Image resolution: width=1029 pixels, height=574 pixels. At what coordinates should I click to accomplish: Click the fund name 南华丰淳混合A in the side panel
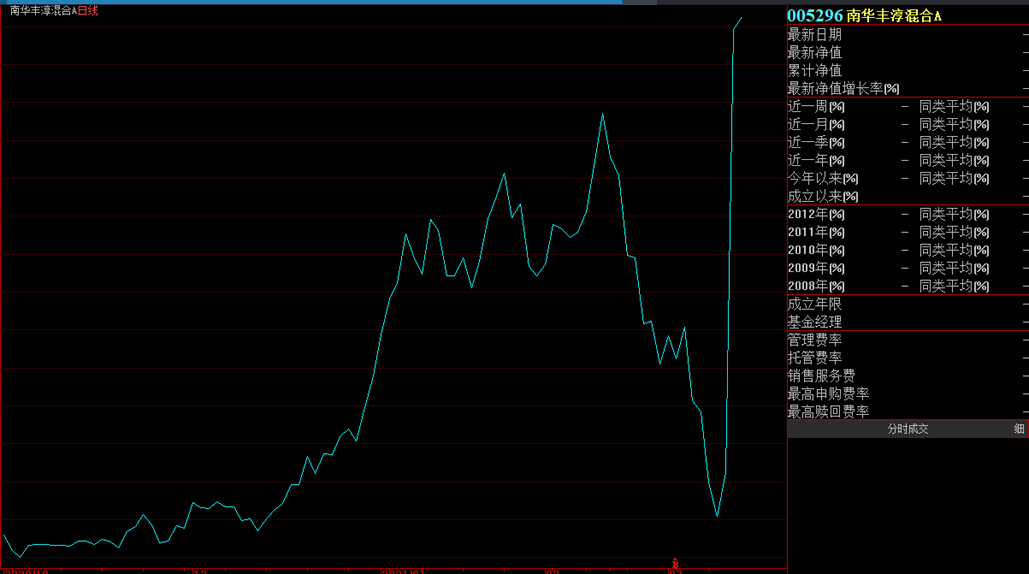point(894,16)
